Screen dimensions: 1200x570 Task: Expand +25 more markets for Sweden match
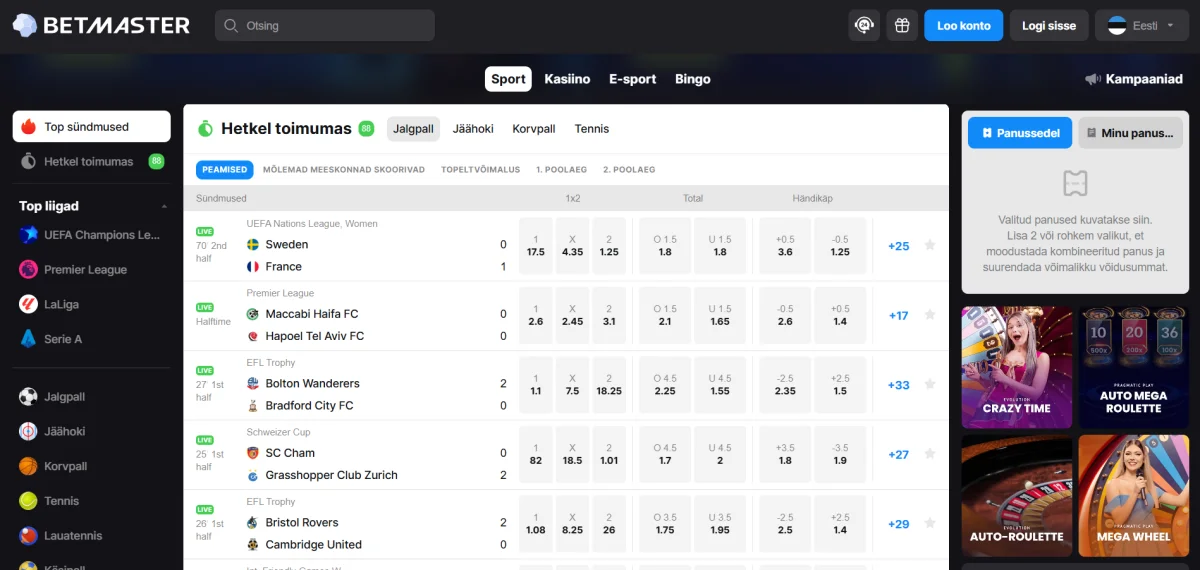pyautogui.click(x=898, y=246)
